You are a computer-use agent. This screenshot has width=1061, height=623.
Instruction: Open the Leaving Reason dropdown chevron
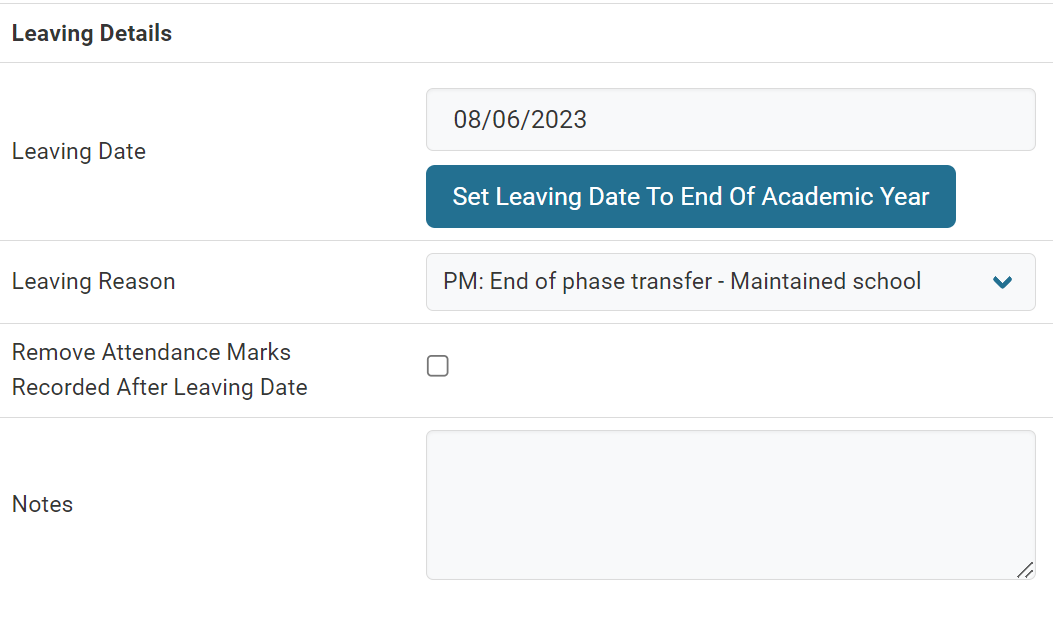click(1002, 282)
